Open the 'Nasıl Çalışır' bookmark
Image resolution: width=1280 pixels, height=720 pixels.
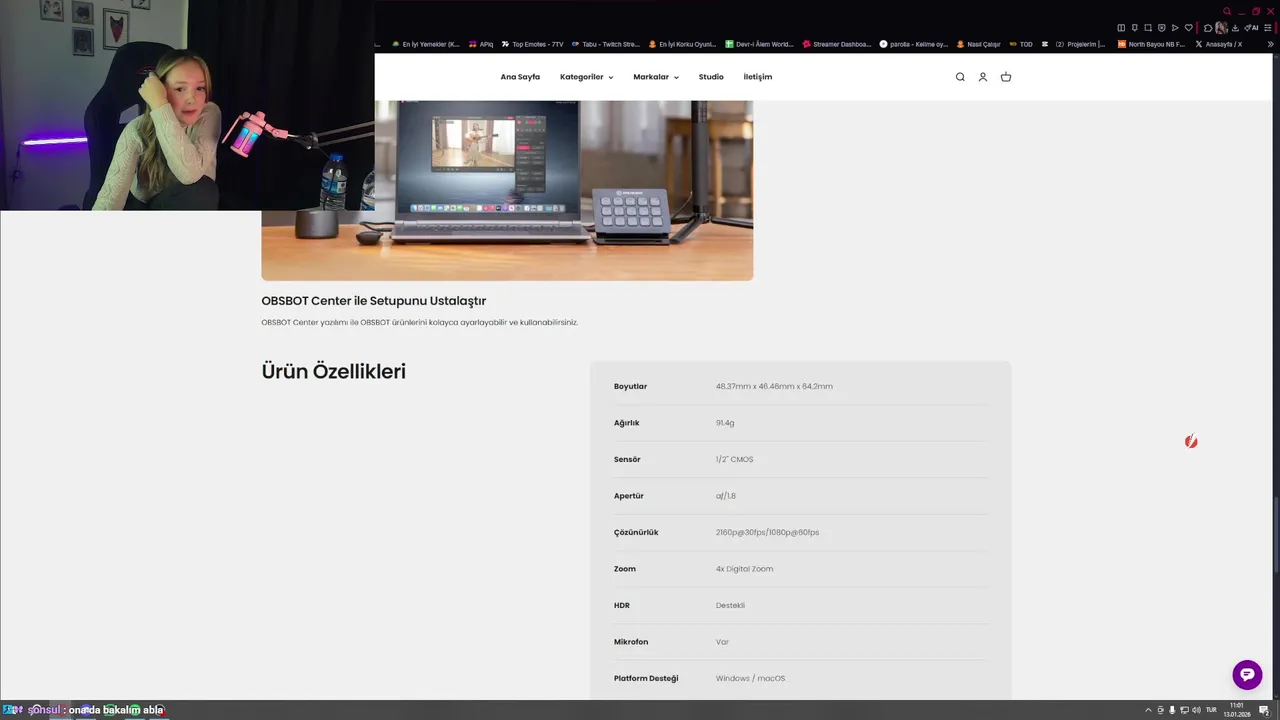tap(978, 44)
